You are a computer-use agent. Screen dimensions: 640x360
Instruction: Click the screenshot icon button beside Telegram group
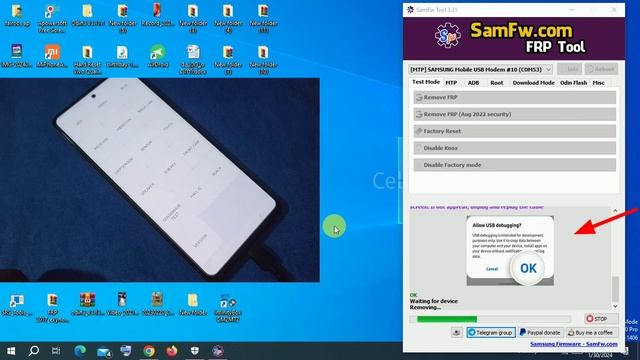[456, 333]
